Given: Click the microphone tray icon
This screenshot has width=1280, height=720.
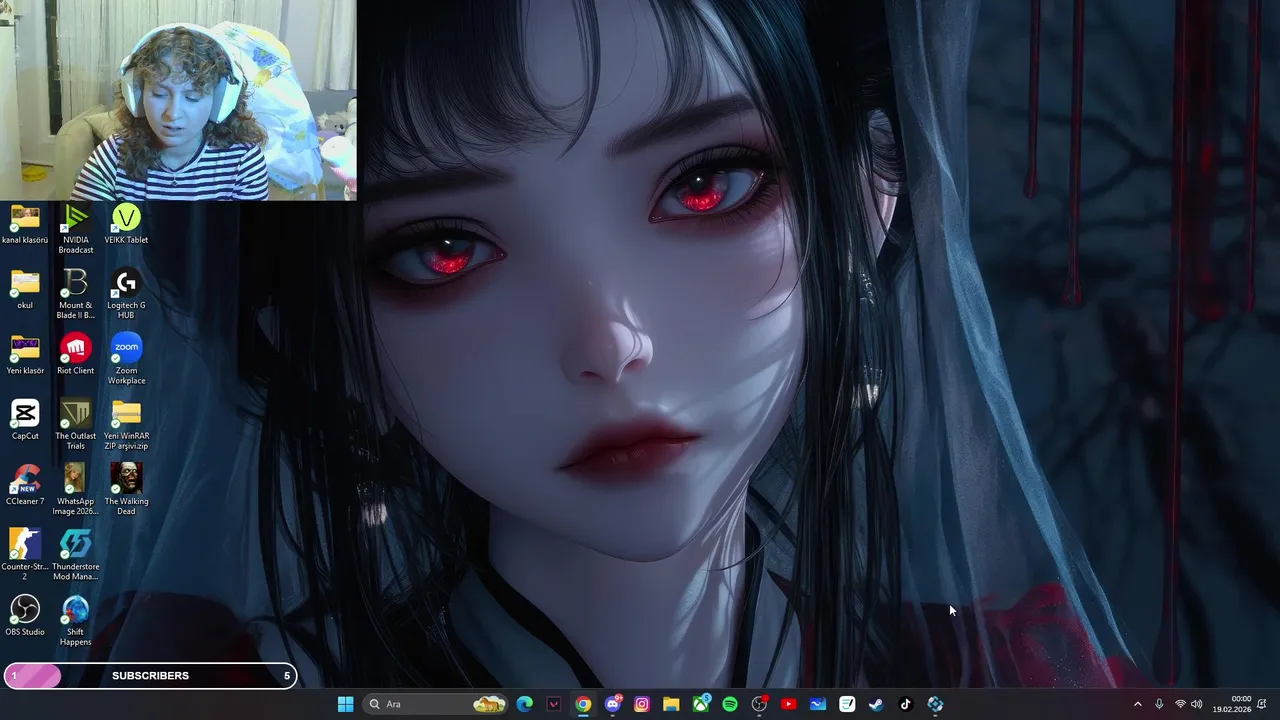Looking at the screenshot, I should 1159,704.
